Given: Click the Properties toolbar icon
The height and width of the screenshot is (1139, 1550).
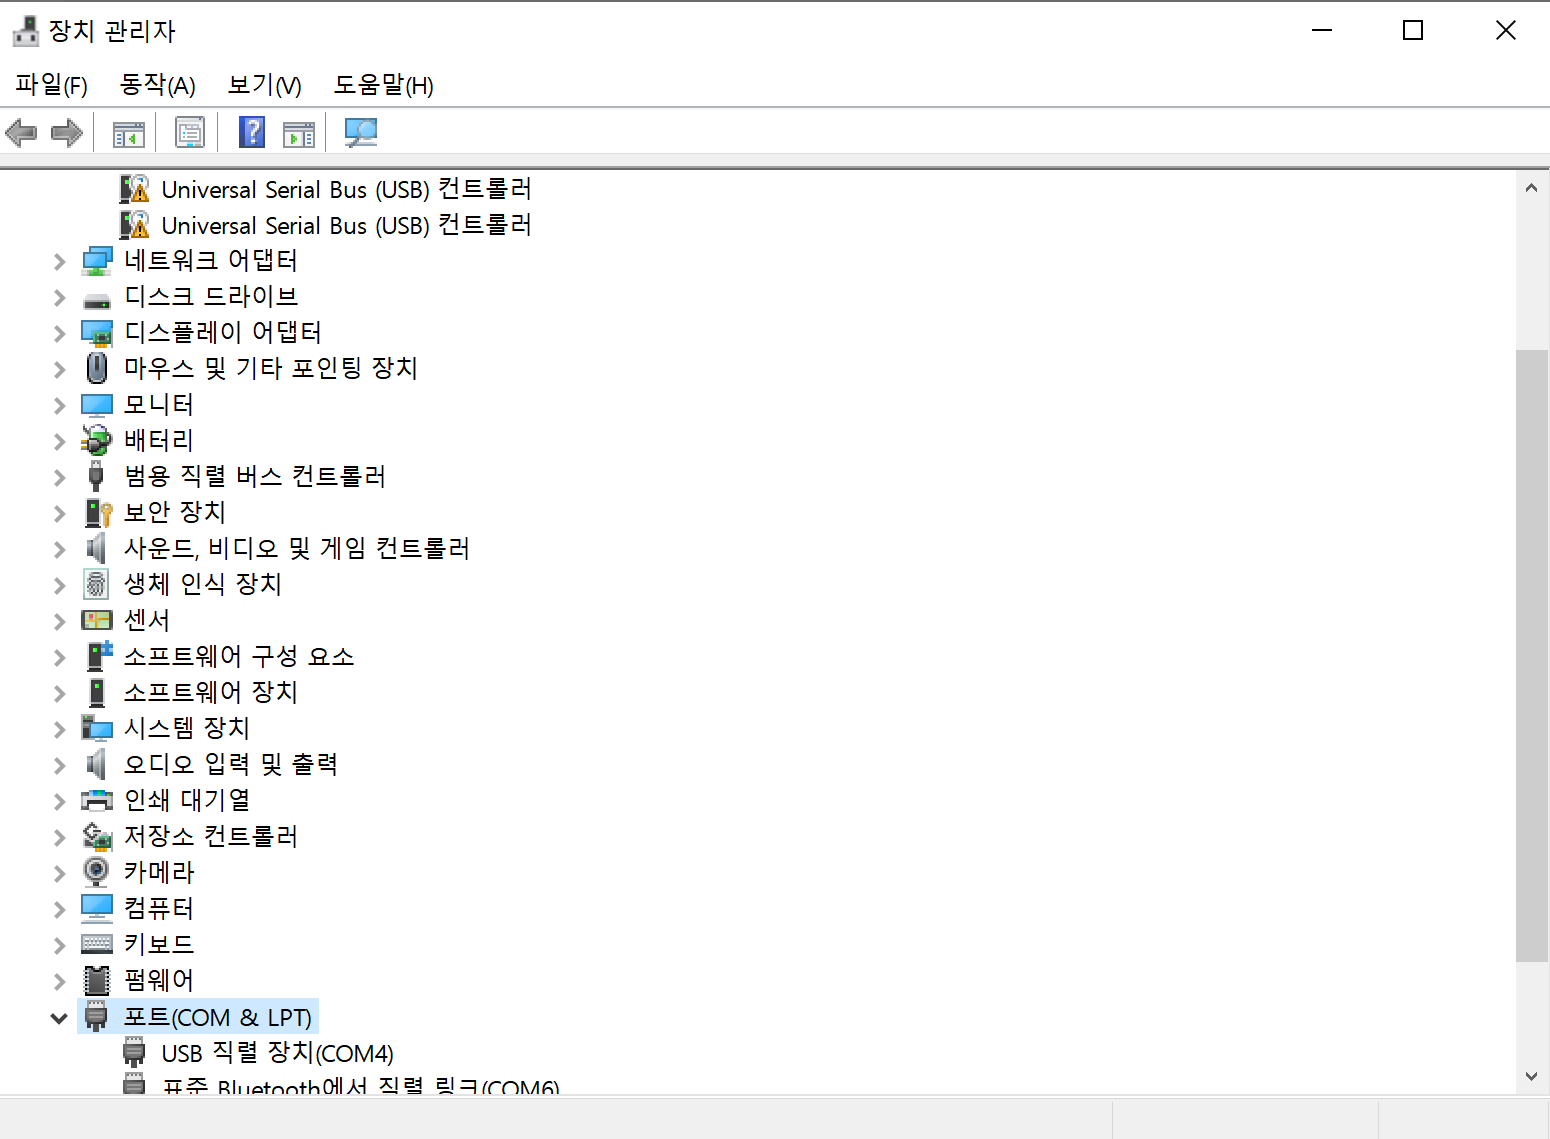Looking at the screenshot, I should [x=189, y=132].
